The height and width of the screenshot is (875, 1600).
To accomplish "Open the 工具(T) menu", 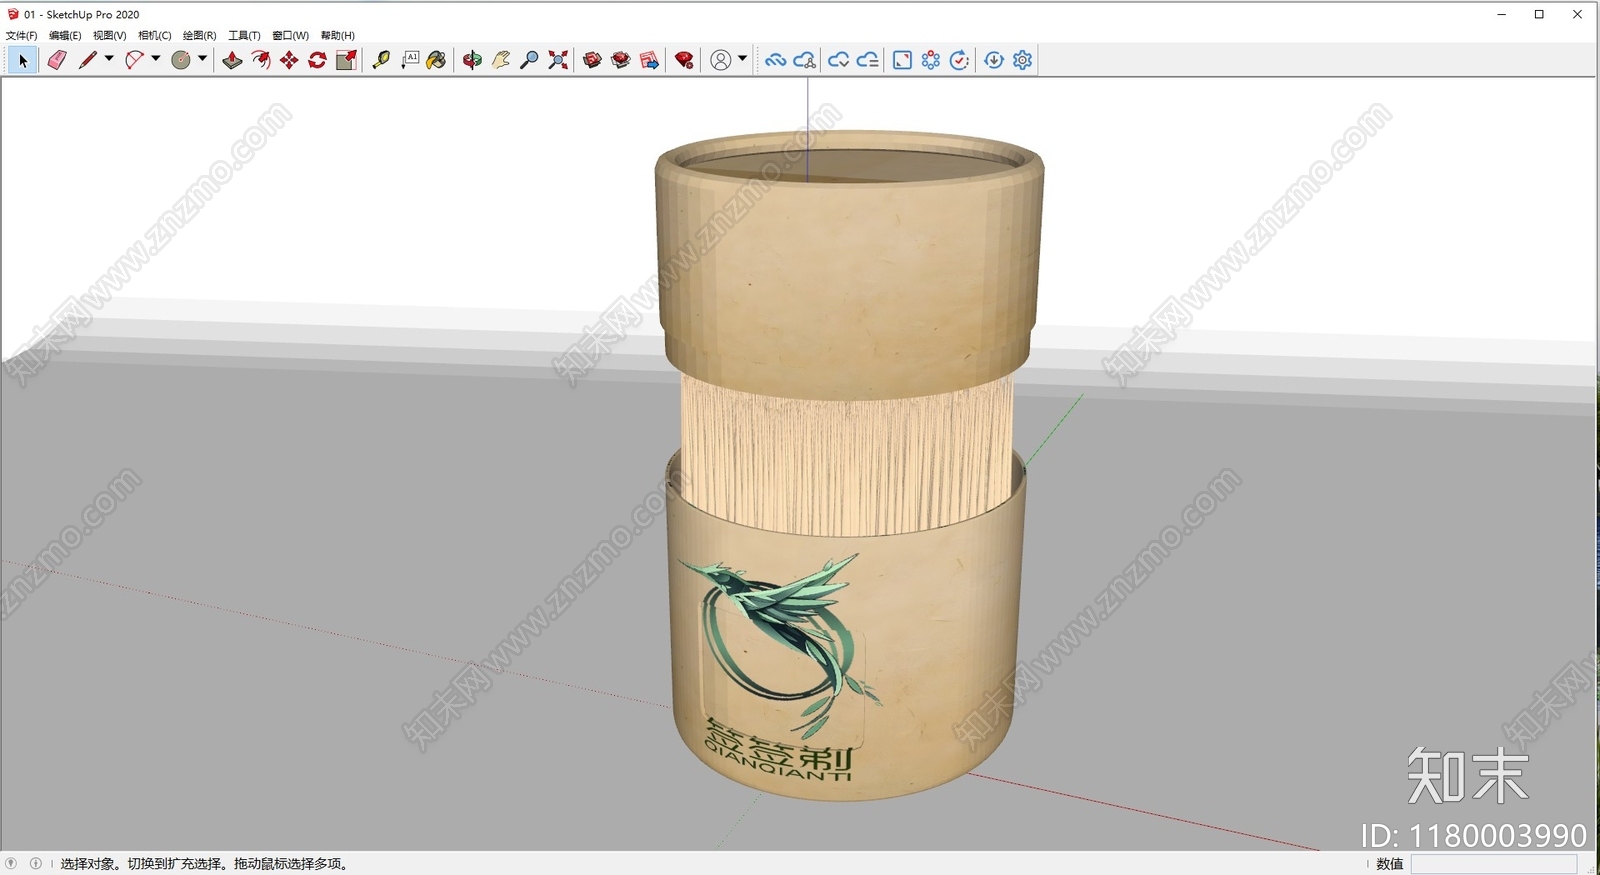I will pyautogui.click(x=244, y=35).
